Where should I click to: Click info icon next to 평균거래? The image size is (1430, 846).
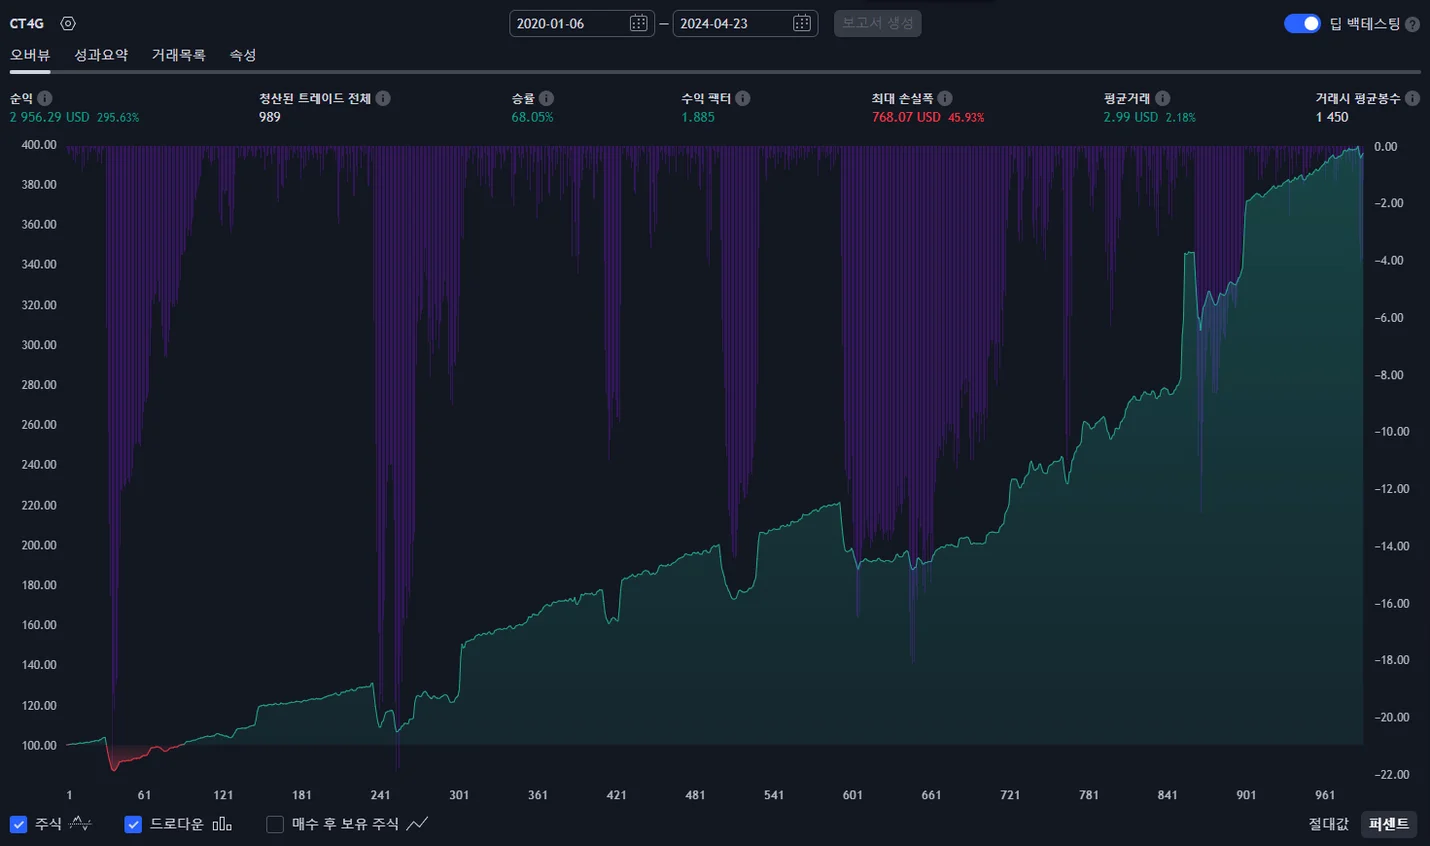[1162, 98]
